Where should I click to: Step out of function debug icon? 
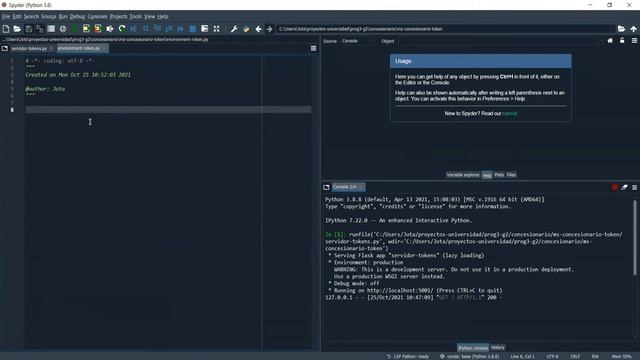point(169,29)
